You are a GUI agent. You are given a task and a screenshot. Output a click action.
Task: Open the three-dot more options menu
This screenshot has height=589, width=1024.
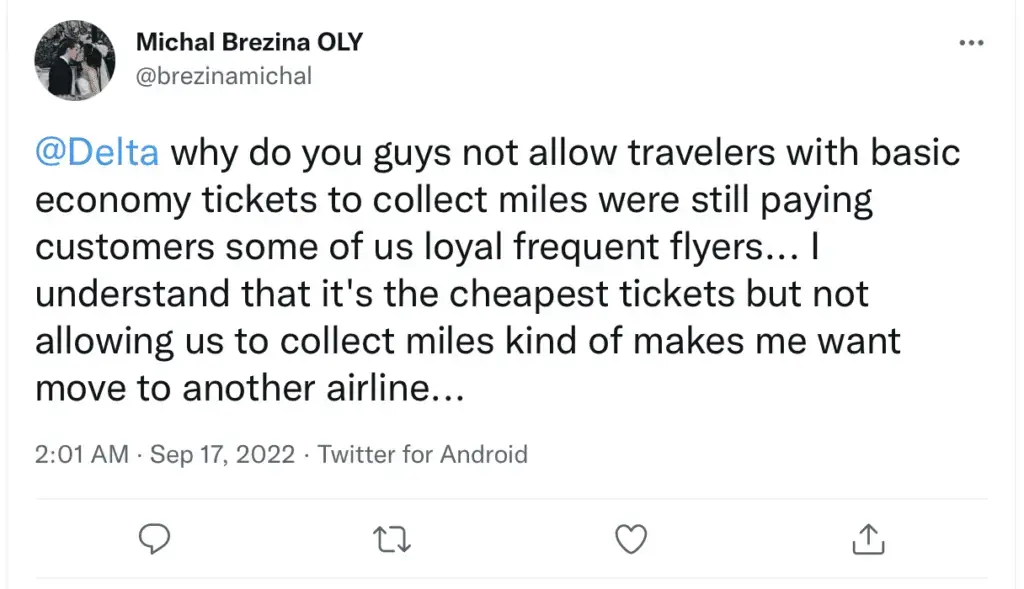click(x=971, y=43)
